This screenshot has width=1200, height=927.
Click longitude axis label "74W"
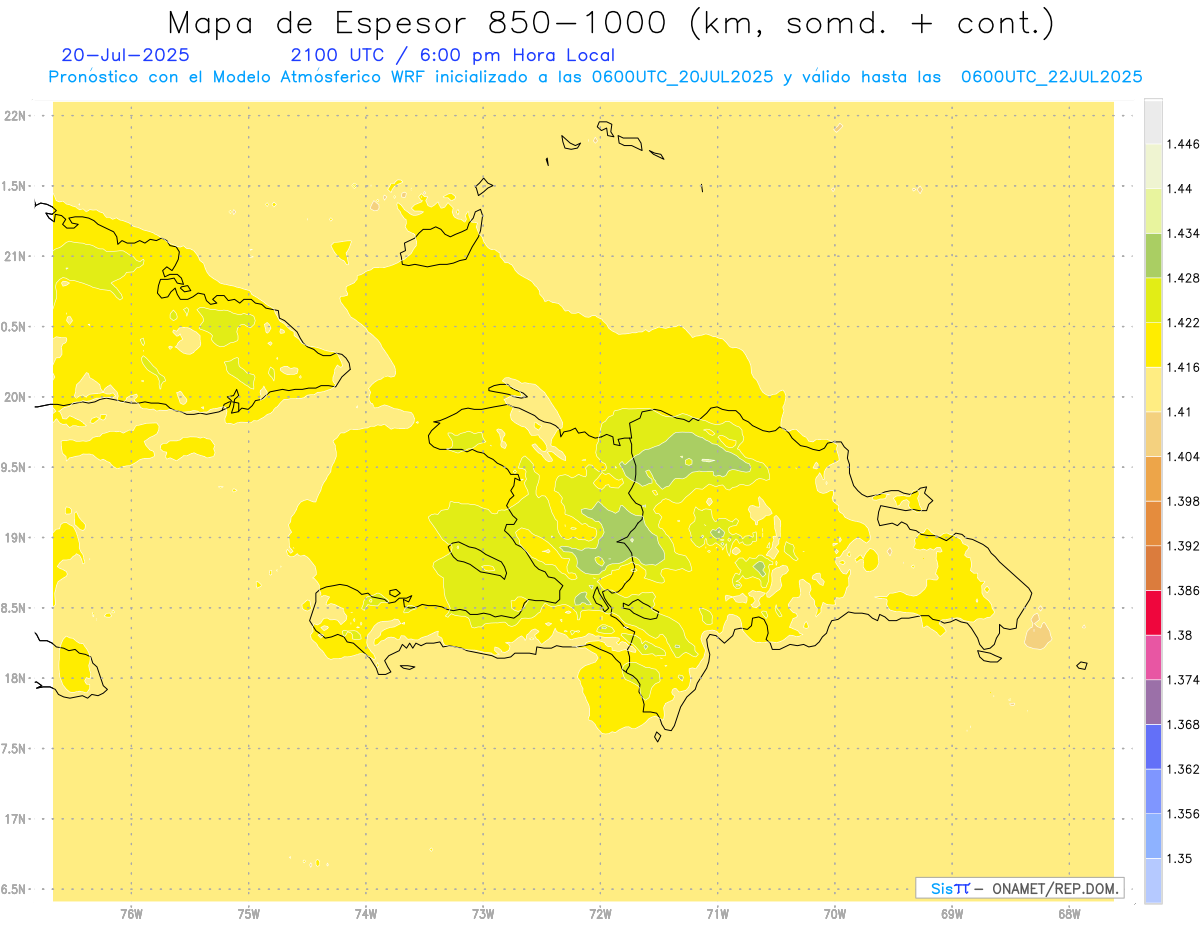point(366,913)
